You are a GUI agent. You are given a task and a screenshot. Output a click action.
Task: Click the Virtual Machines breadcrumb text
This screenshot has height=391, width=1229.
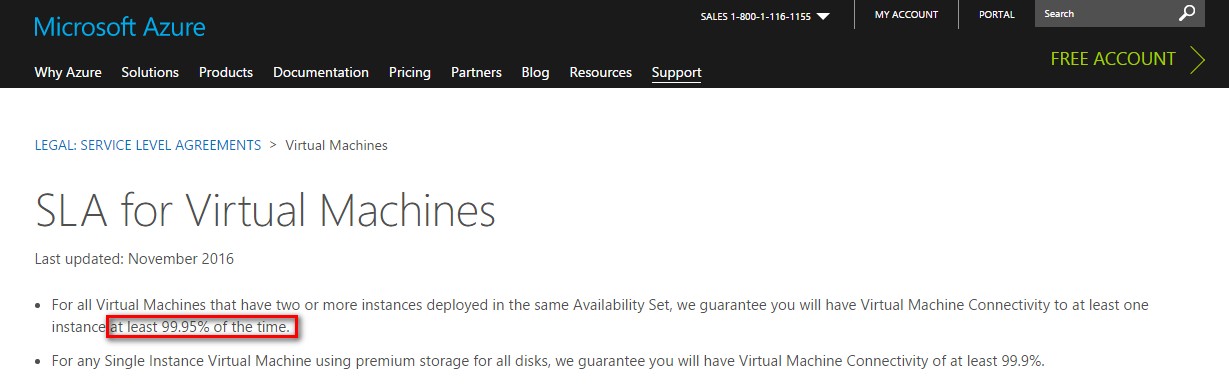(x=337, y=145)
